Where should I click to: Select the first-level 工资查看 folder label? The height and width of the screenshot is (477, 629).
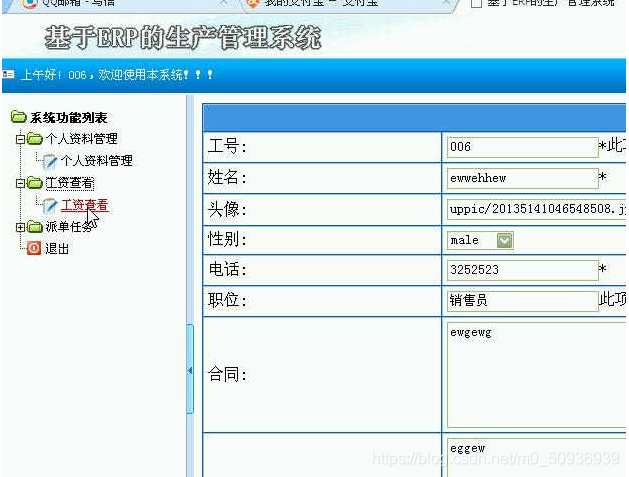[x=69, y=183]
